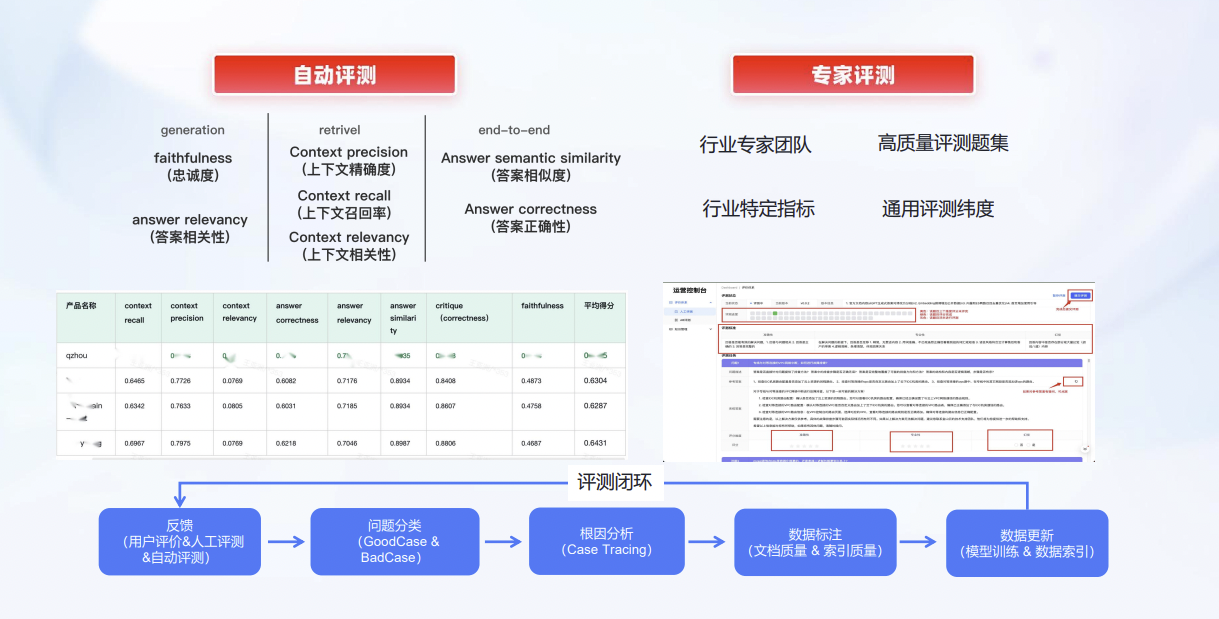Viewport: 1219px width, 619px height.
Task: Click the blue submit button in console top right
Action: (1080, 296)
